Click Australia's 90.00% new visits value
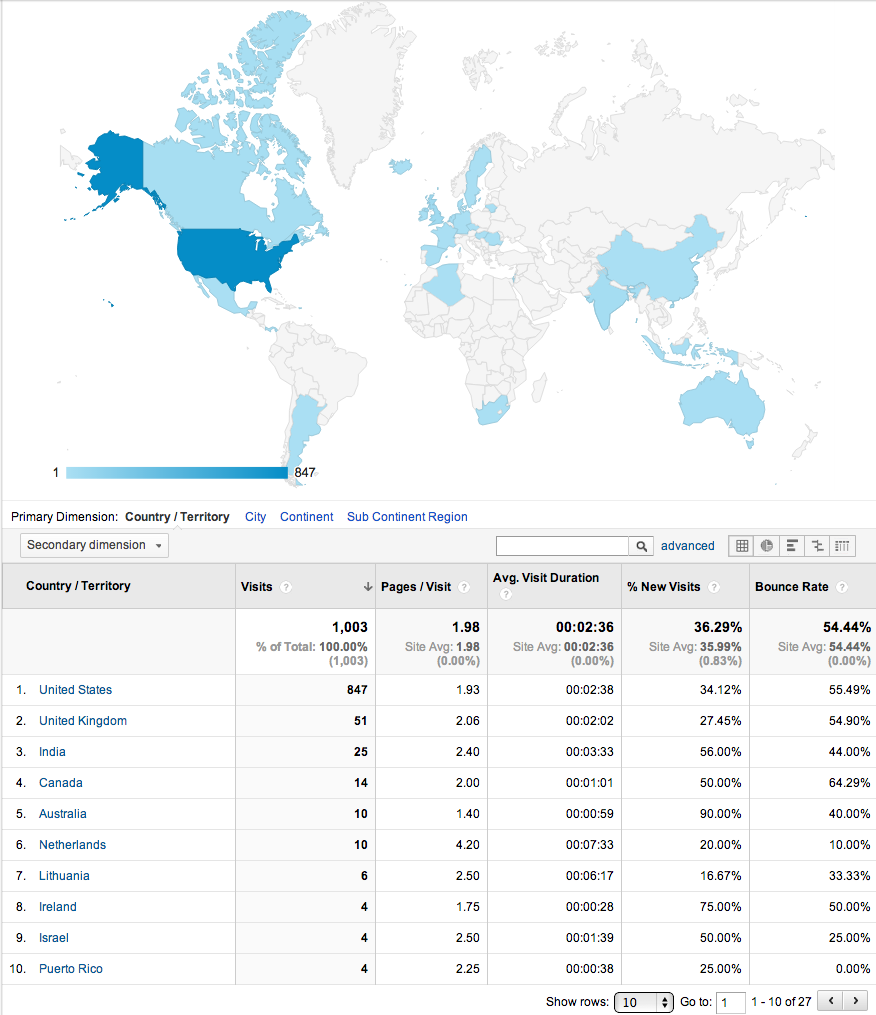This screenshot has height=1015, width=876. click(720, 814)
